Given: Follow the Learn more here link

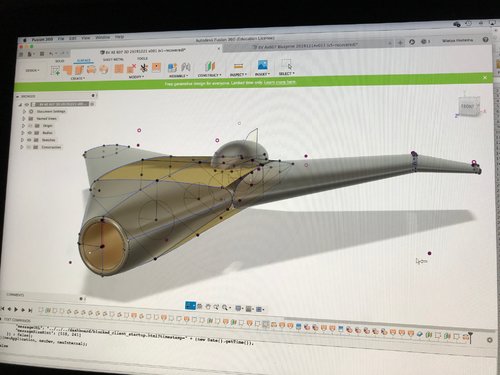Looking at the screenshot, I should click(280, 82).
